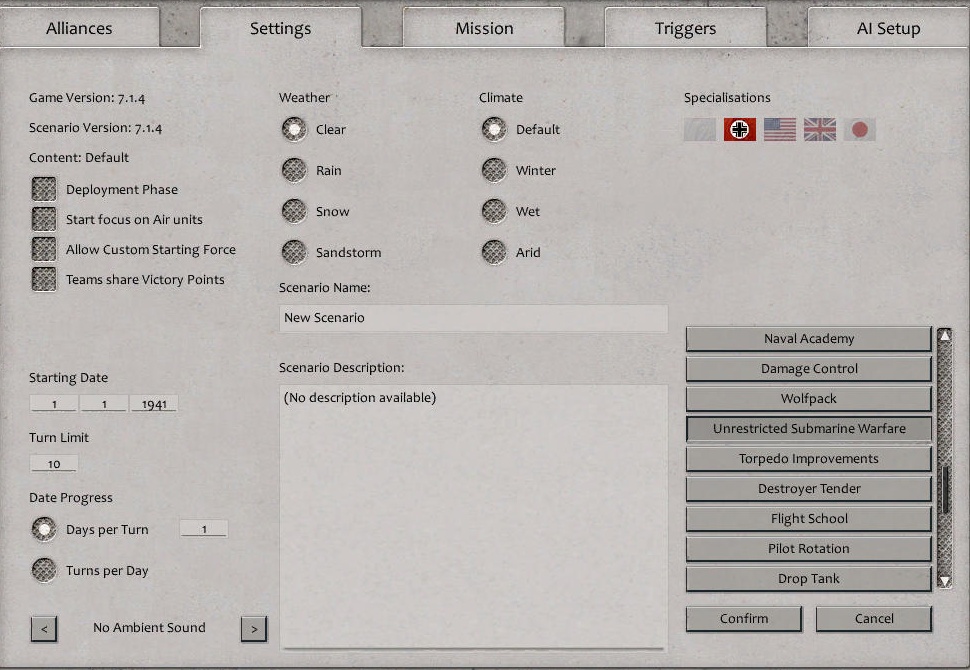Click the Destroyer Tender specialisation
Viewport: 970px width, 670px height.
pos(809,489)
